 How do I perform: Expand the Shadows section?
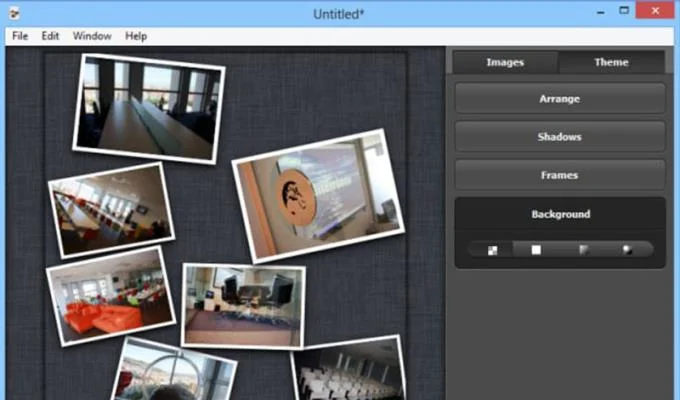click(x=560, y=137)
